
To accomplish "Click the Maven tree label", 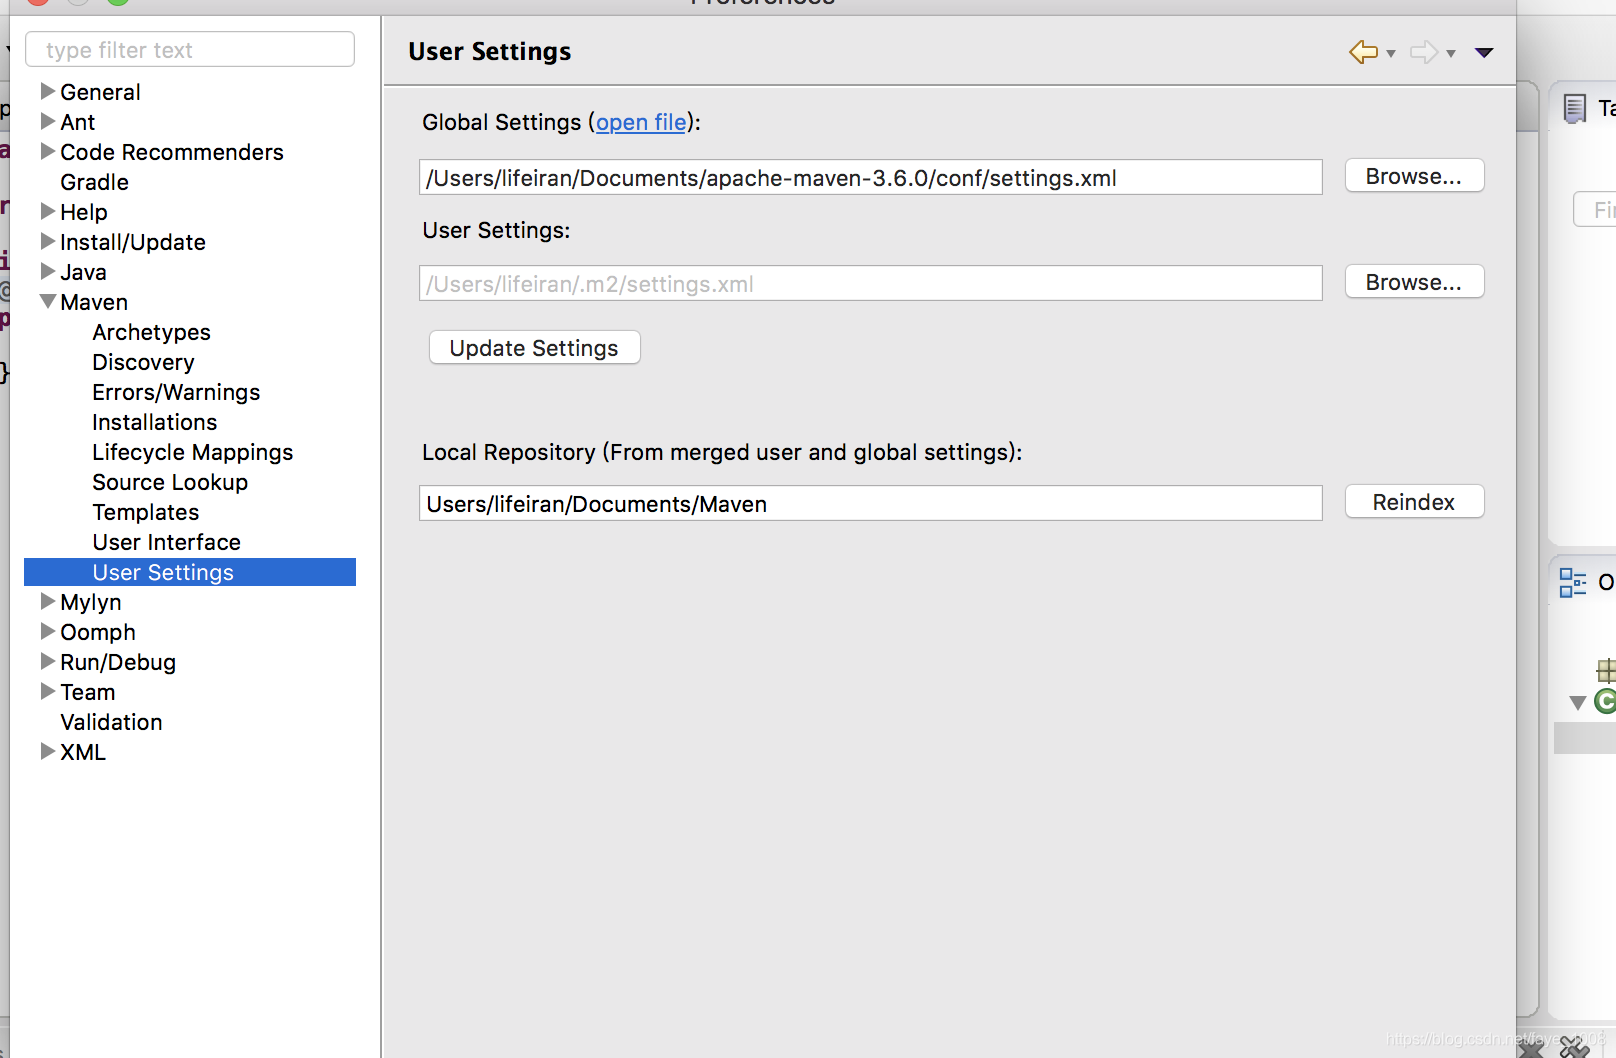I will pyautogui.click(x=94, y=302).
